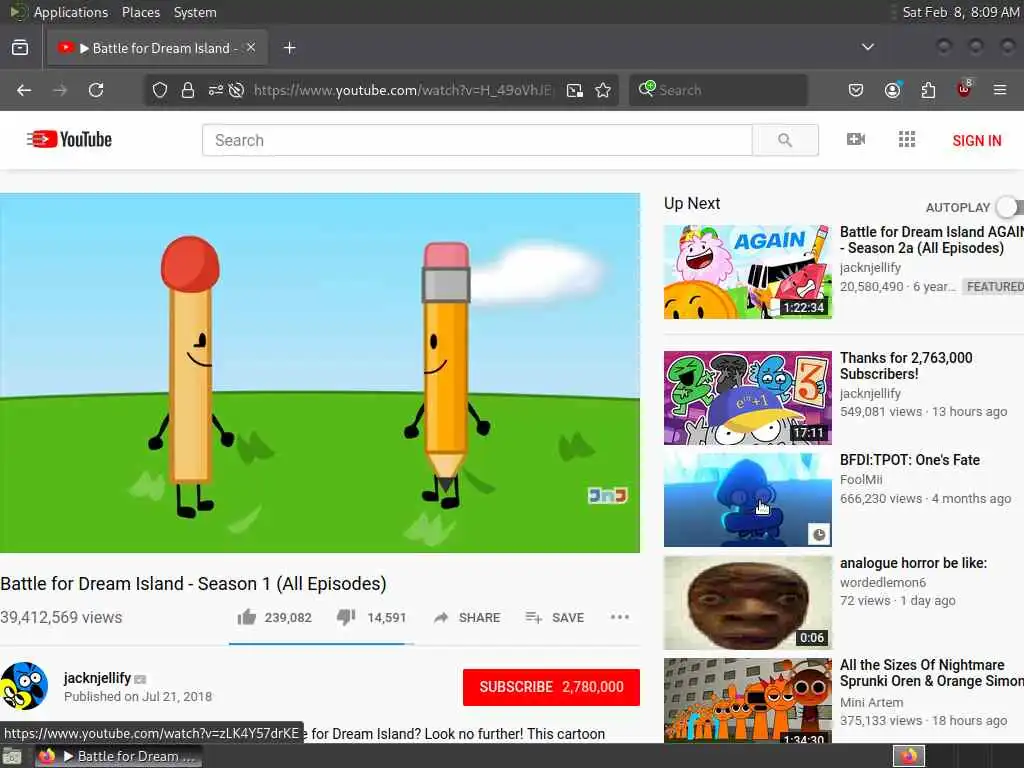
Task: Save the video to a playlist
Action: (555, 618)
